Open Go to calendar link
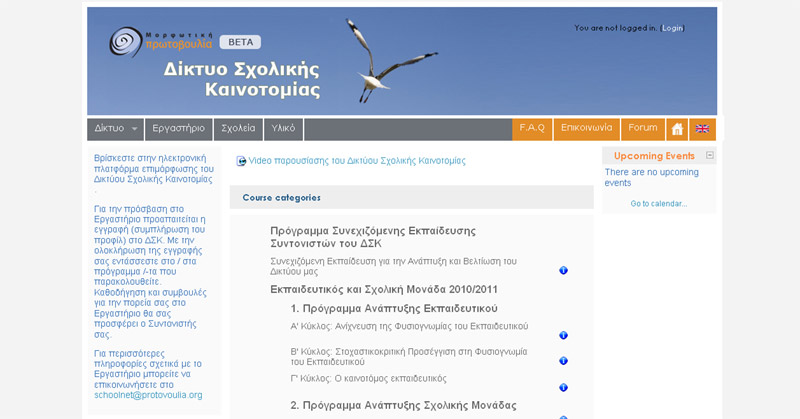The image size is (800, 419). coord(658,204)
